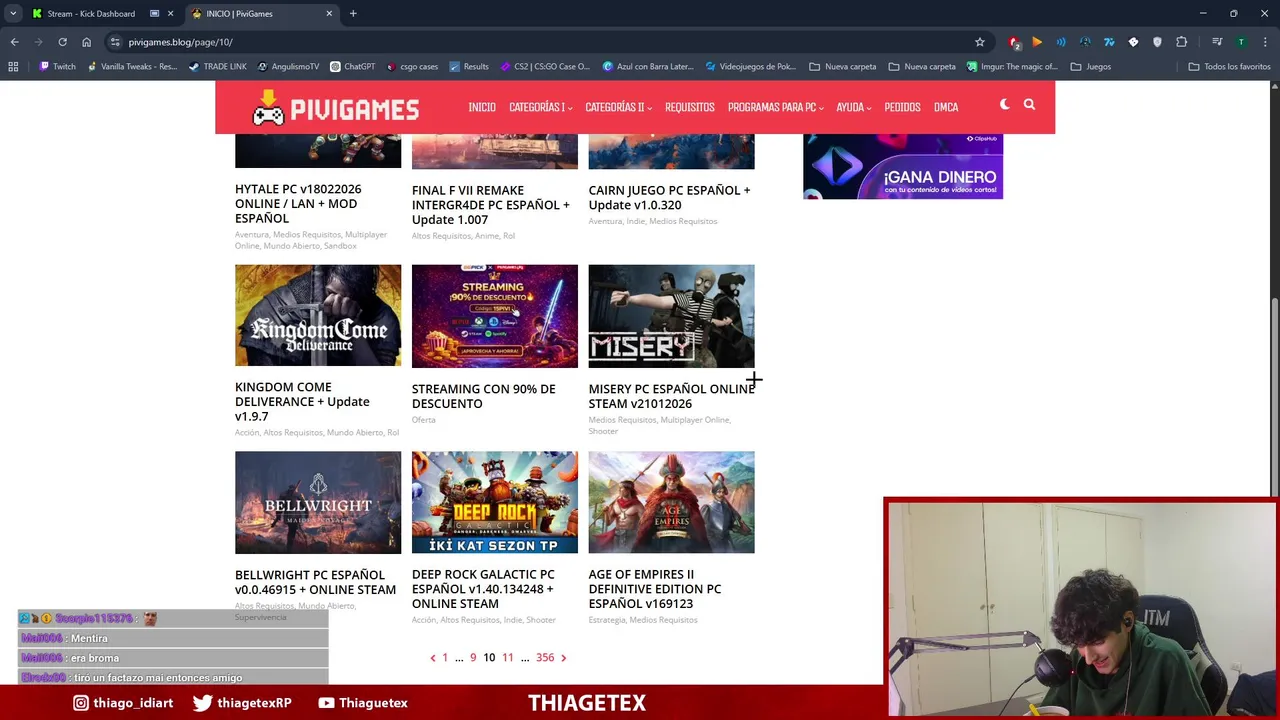The image size is (1280, 720).
Task: Expand the AYUDA dropdown menu
Action: (x=853, y=107)
